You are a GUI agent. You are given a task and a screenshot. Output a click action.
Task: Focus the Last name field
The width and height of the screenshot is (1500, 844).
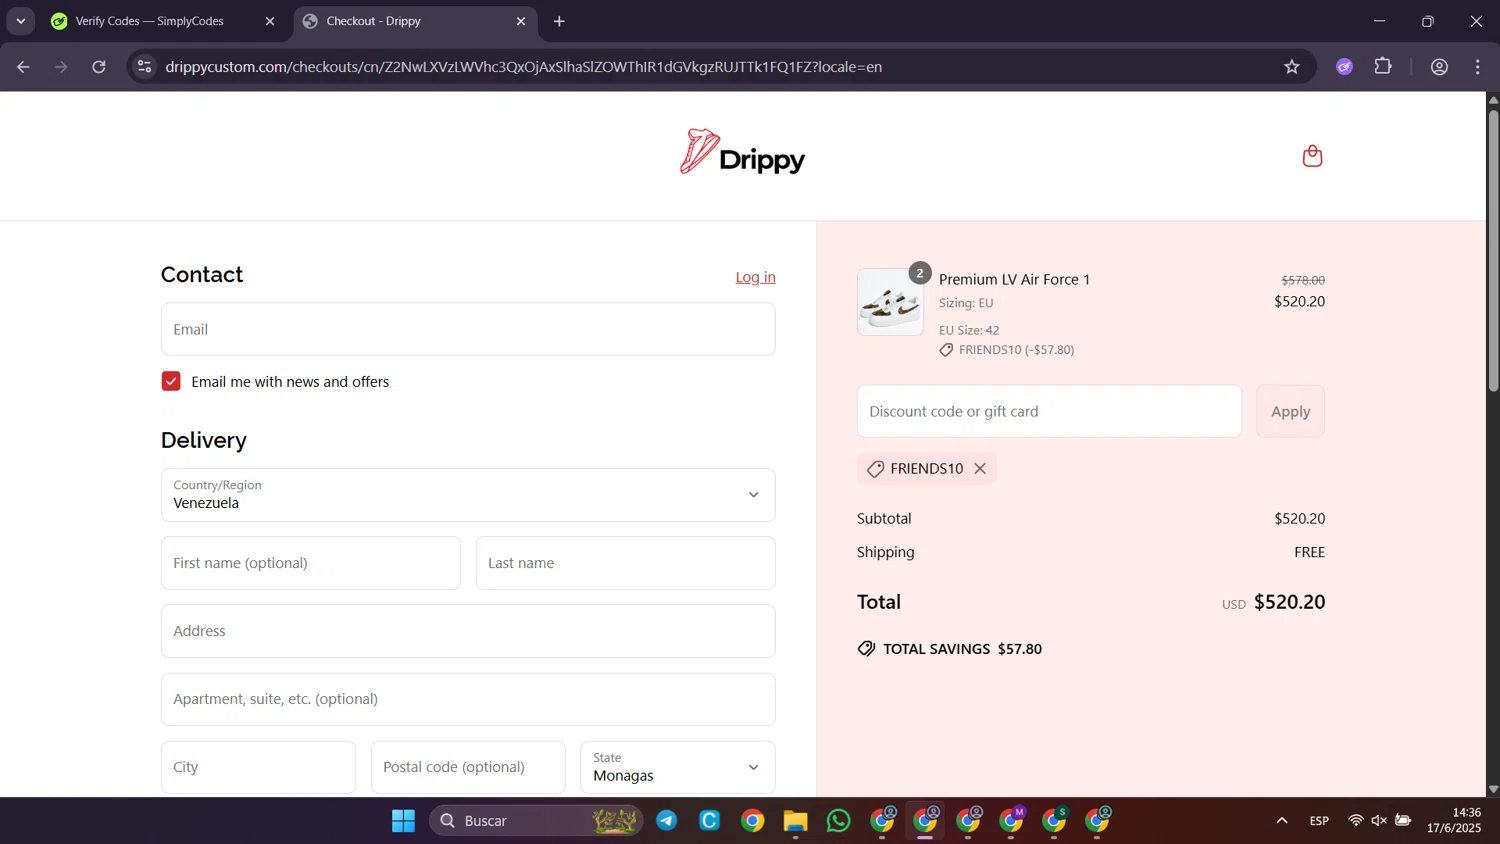click(x=626, y=563)
